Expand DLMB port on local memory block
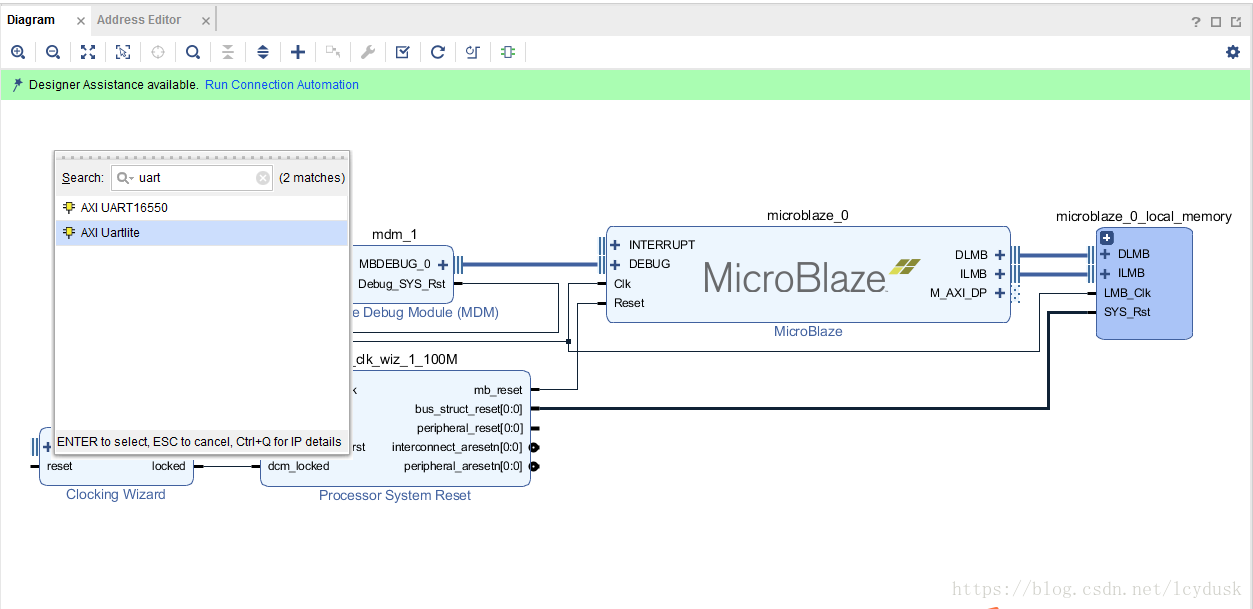 pos(1105,254)
